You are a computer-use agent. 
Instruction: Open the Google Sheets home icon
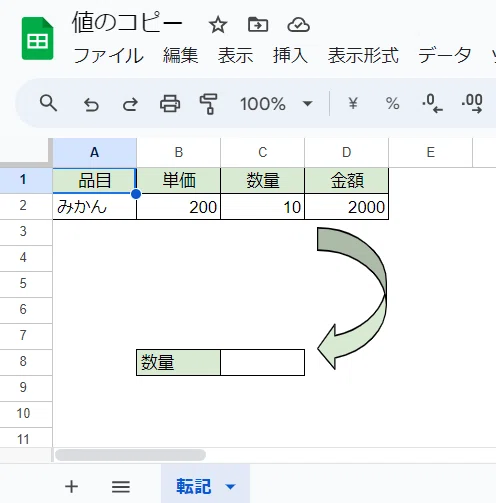tap(37, 38)
